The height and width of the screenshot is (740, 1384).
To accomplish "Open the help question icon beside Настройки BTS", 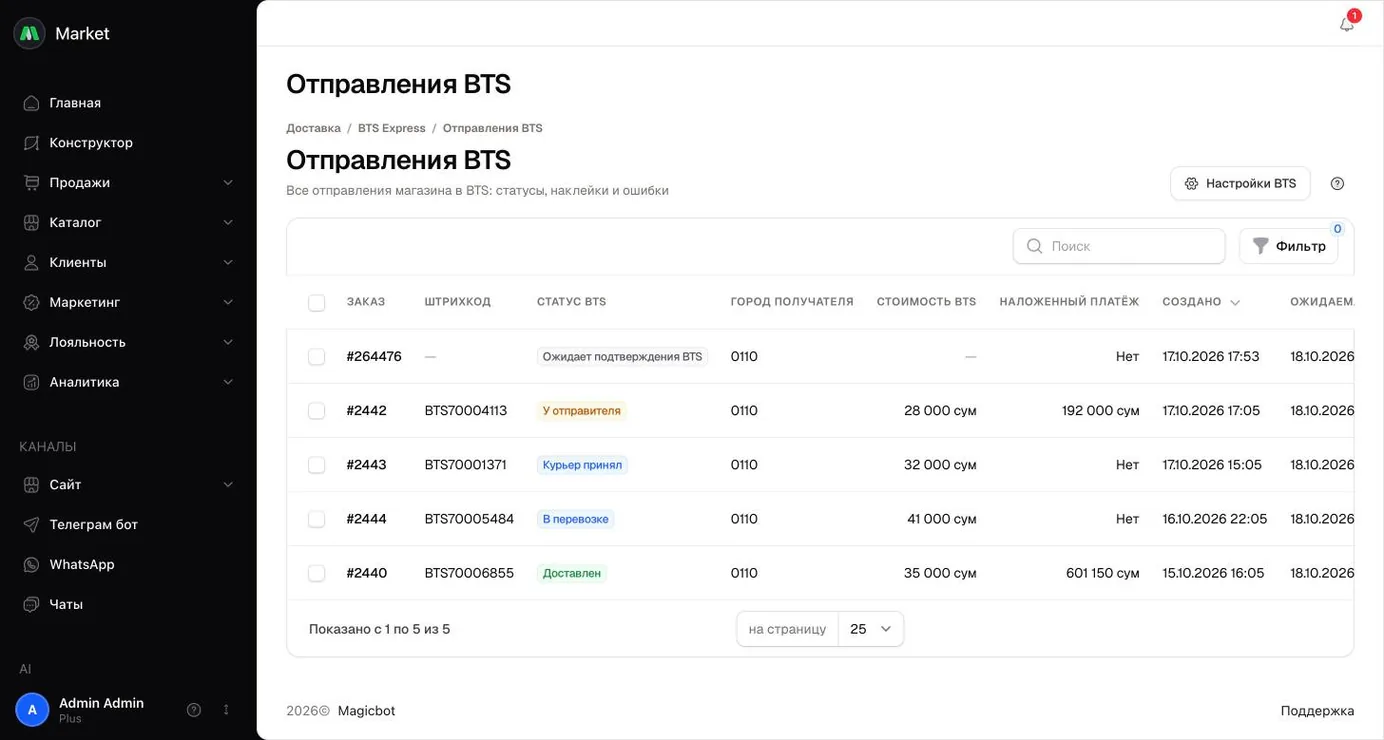I will click(x=1337, y=184).
